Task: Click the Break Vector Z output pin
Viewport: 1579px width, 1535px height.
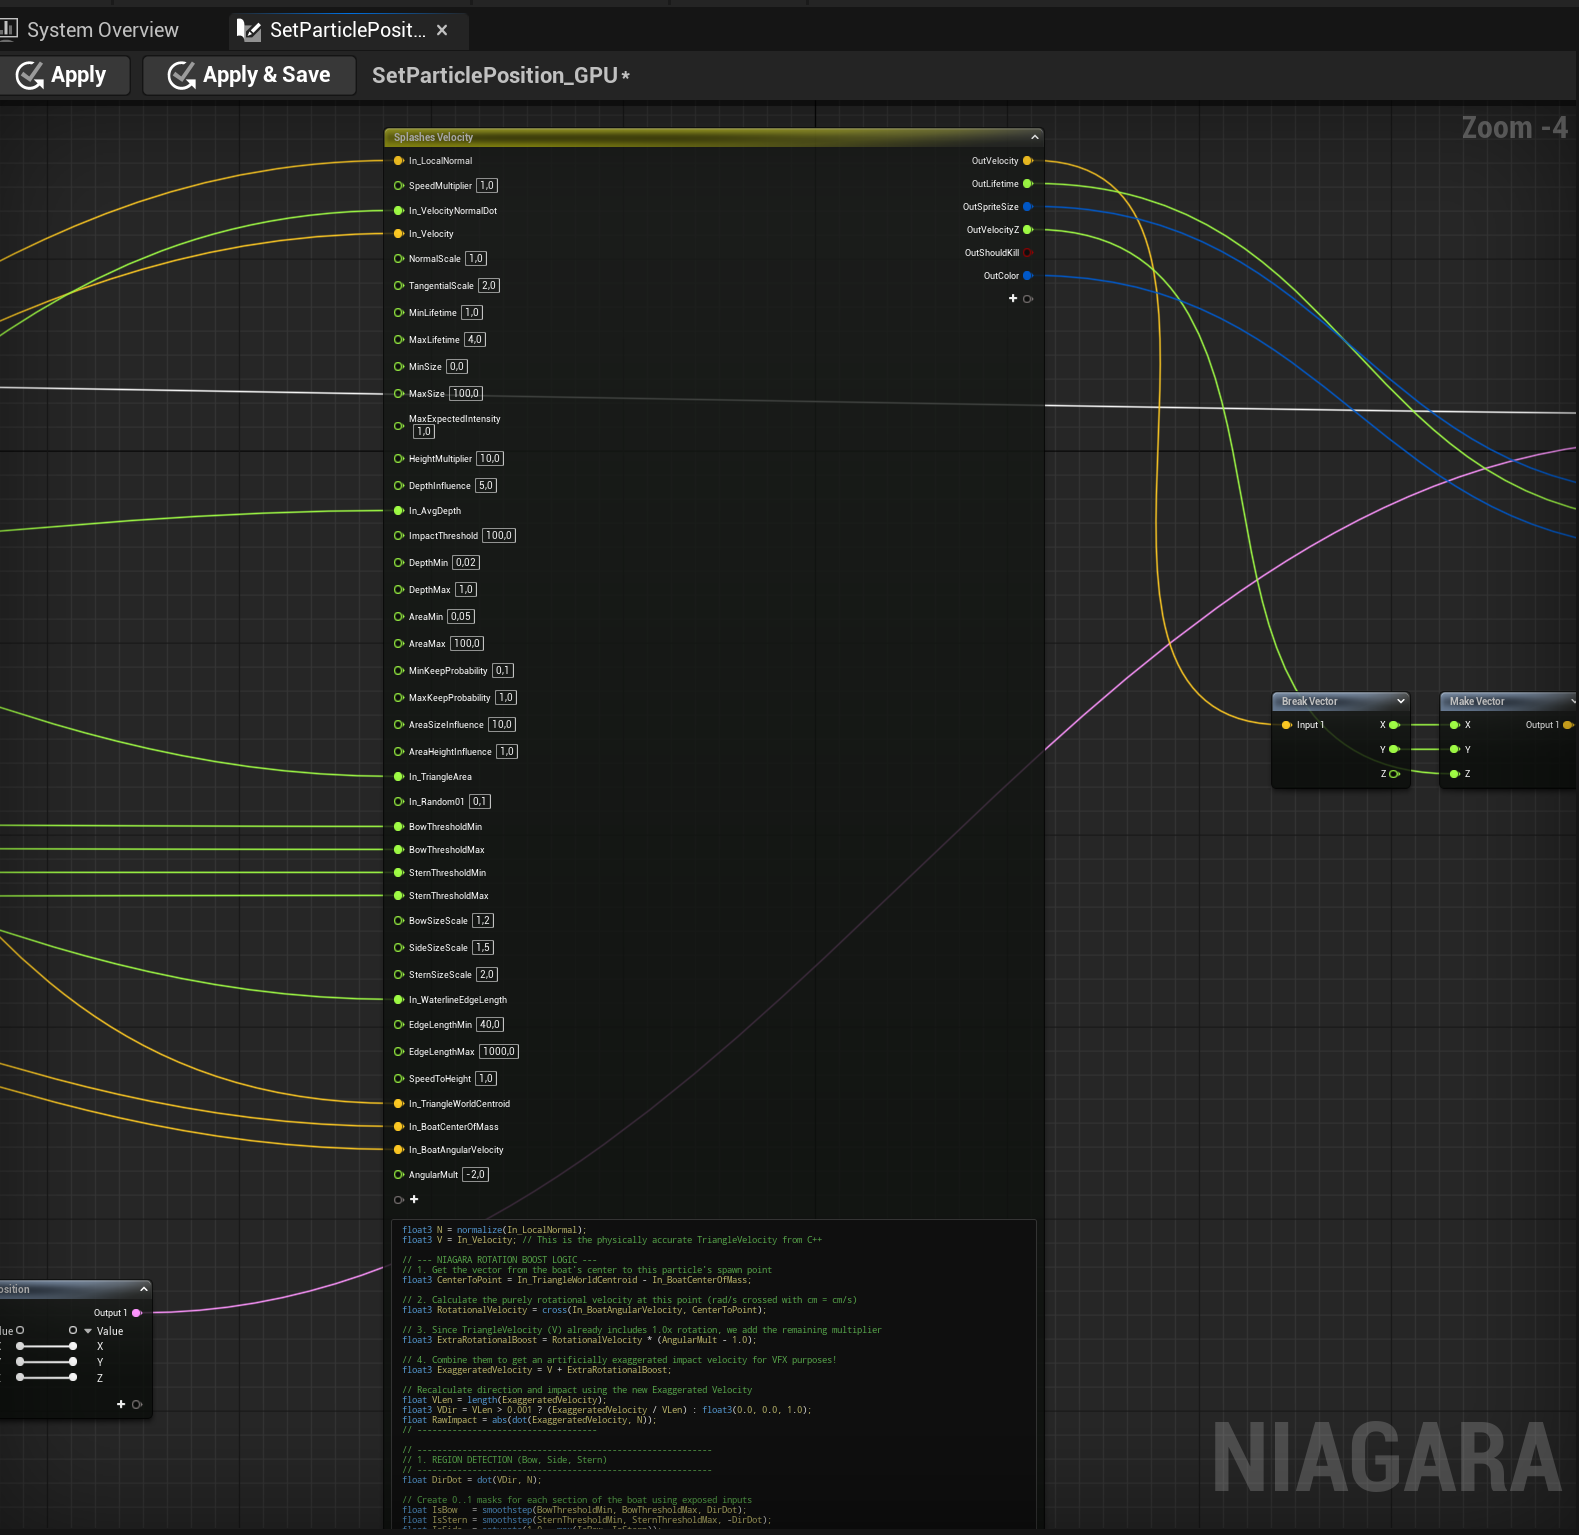Action: coord(1394,774)
